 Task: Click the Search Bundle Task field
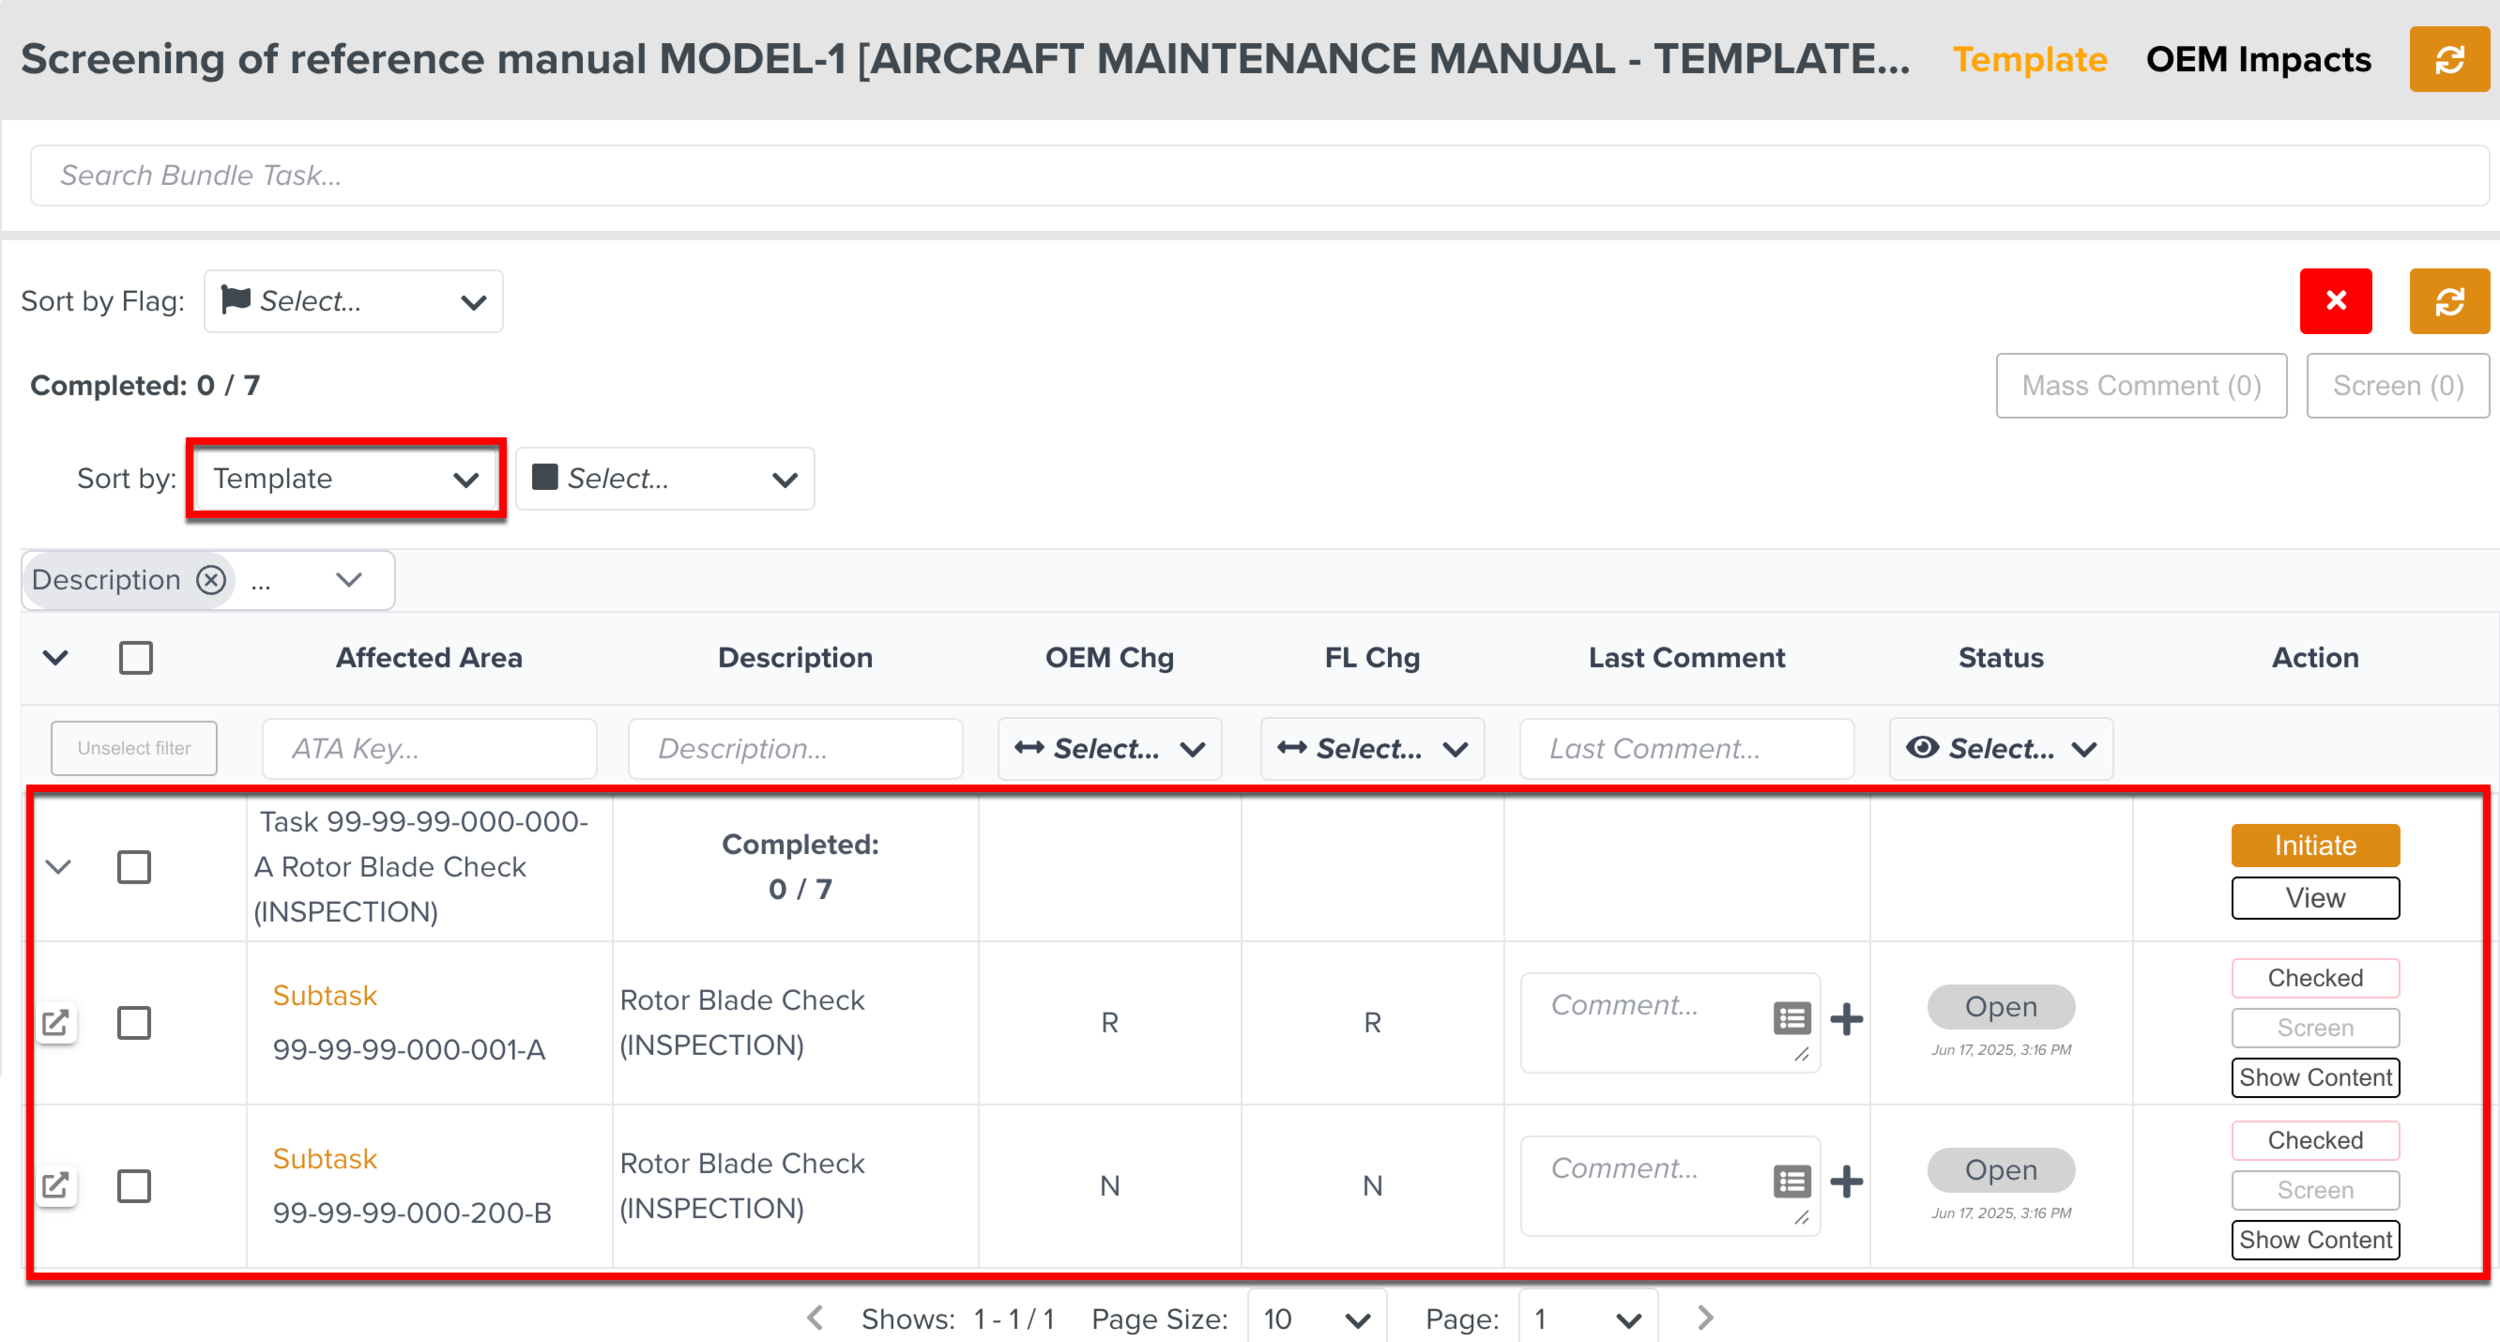[x=1258, y=176]
